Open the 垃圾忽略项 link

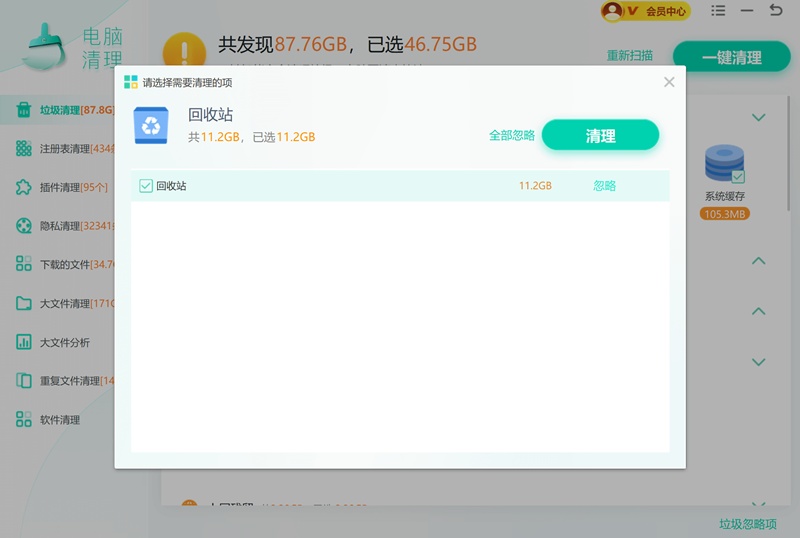point(748,524)
